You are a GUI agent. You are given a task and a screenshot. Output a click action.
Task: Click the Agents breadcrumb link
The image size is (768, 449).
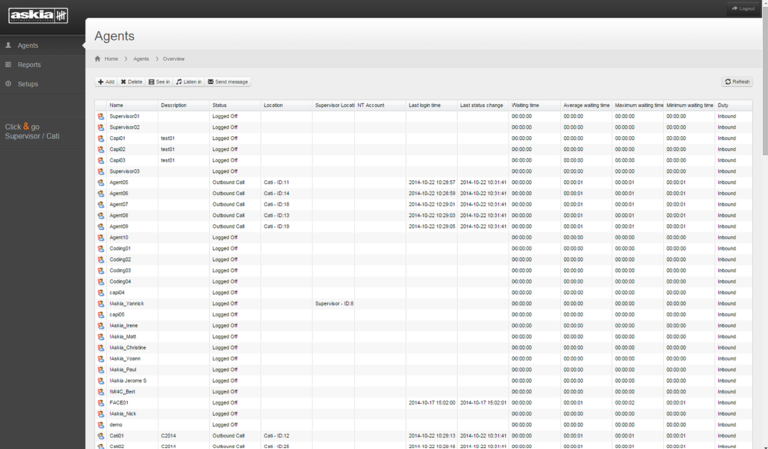(141, 59)
